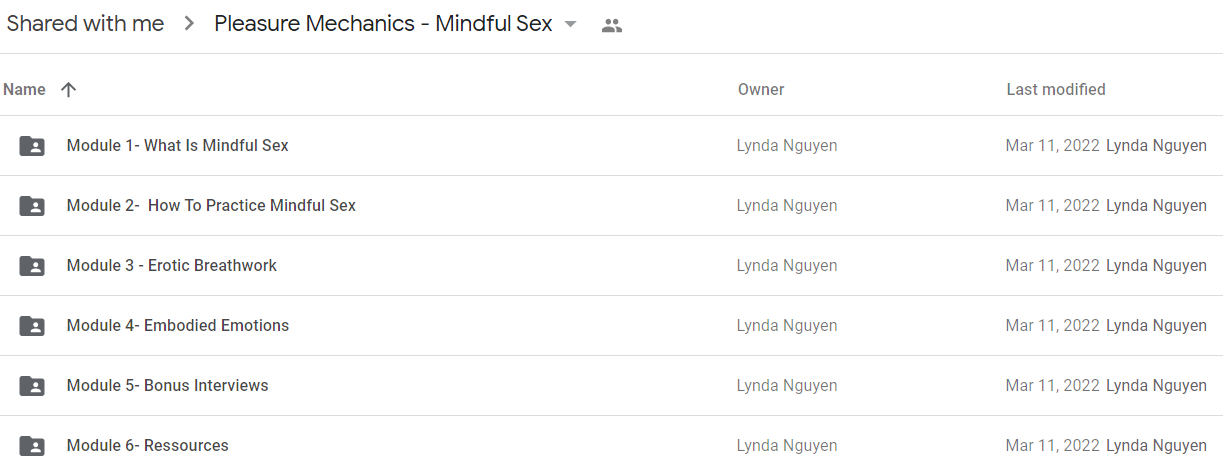Click the shared folder icon for Module 1

(32, 146)
